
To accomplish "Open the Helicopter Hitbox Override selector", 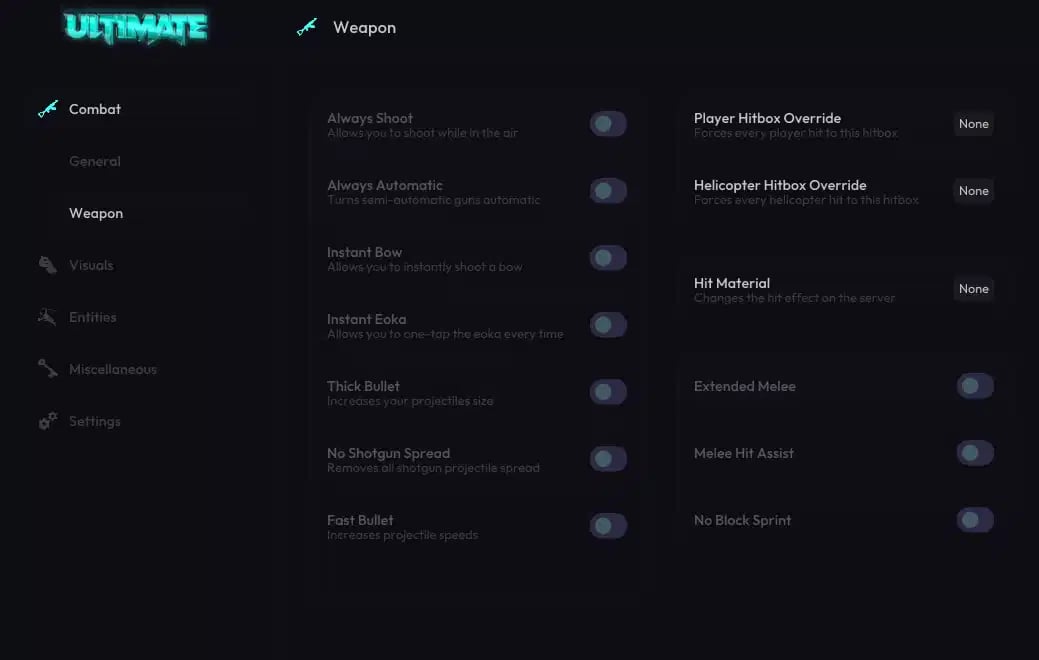I will [973, 190].
